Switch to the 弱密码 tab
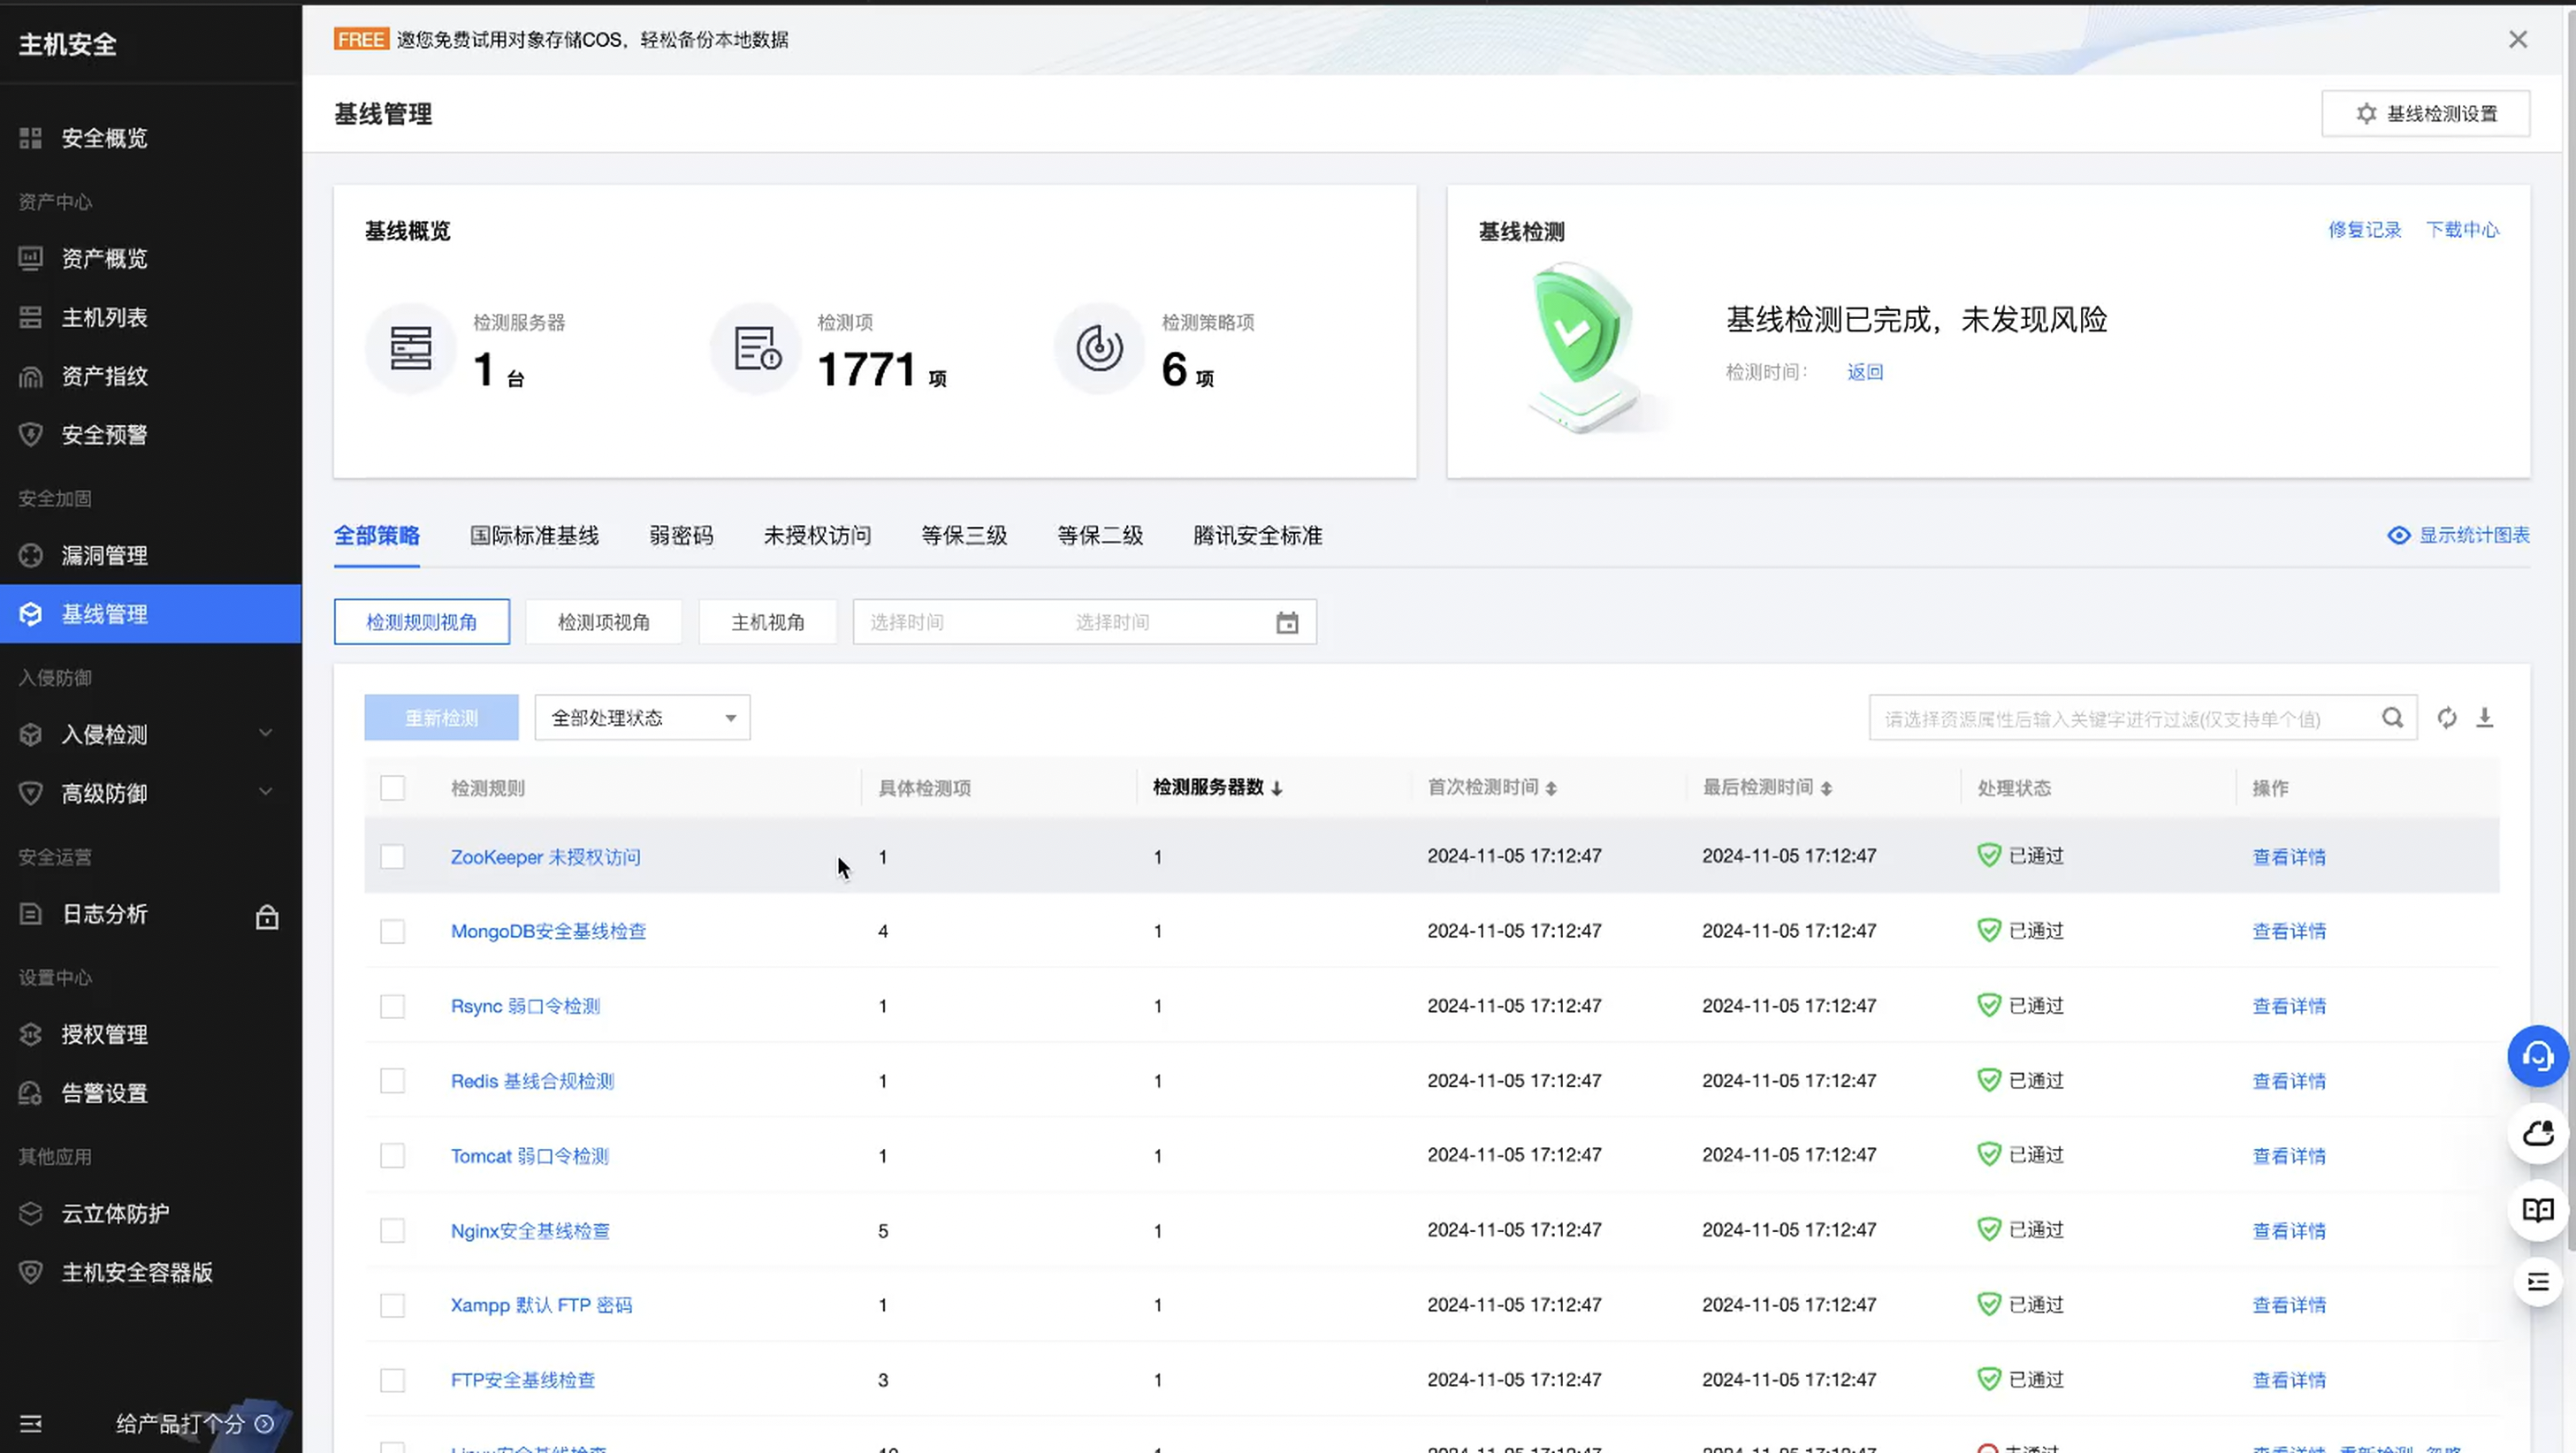The width and height of the screenshot is (2576, 1453). click(681, 536)
